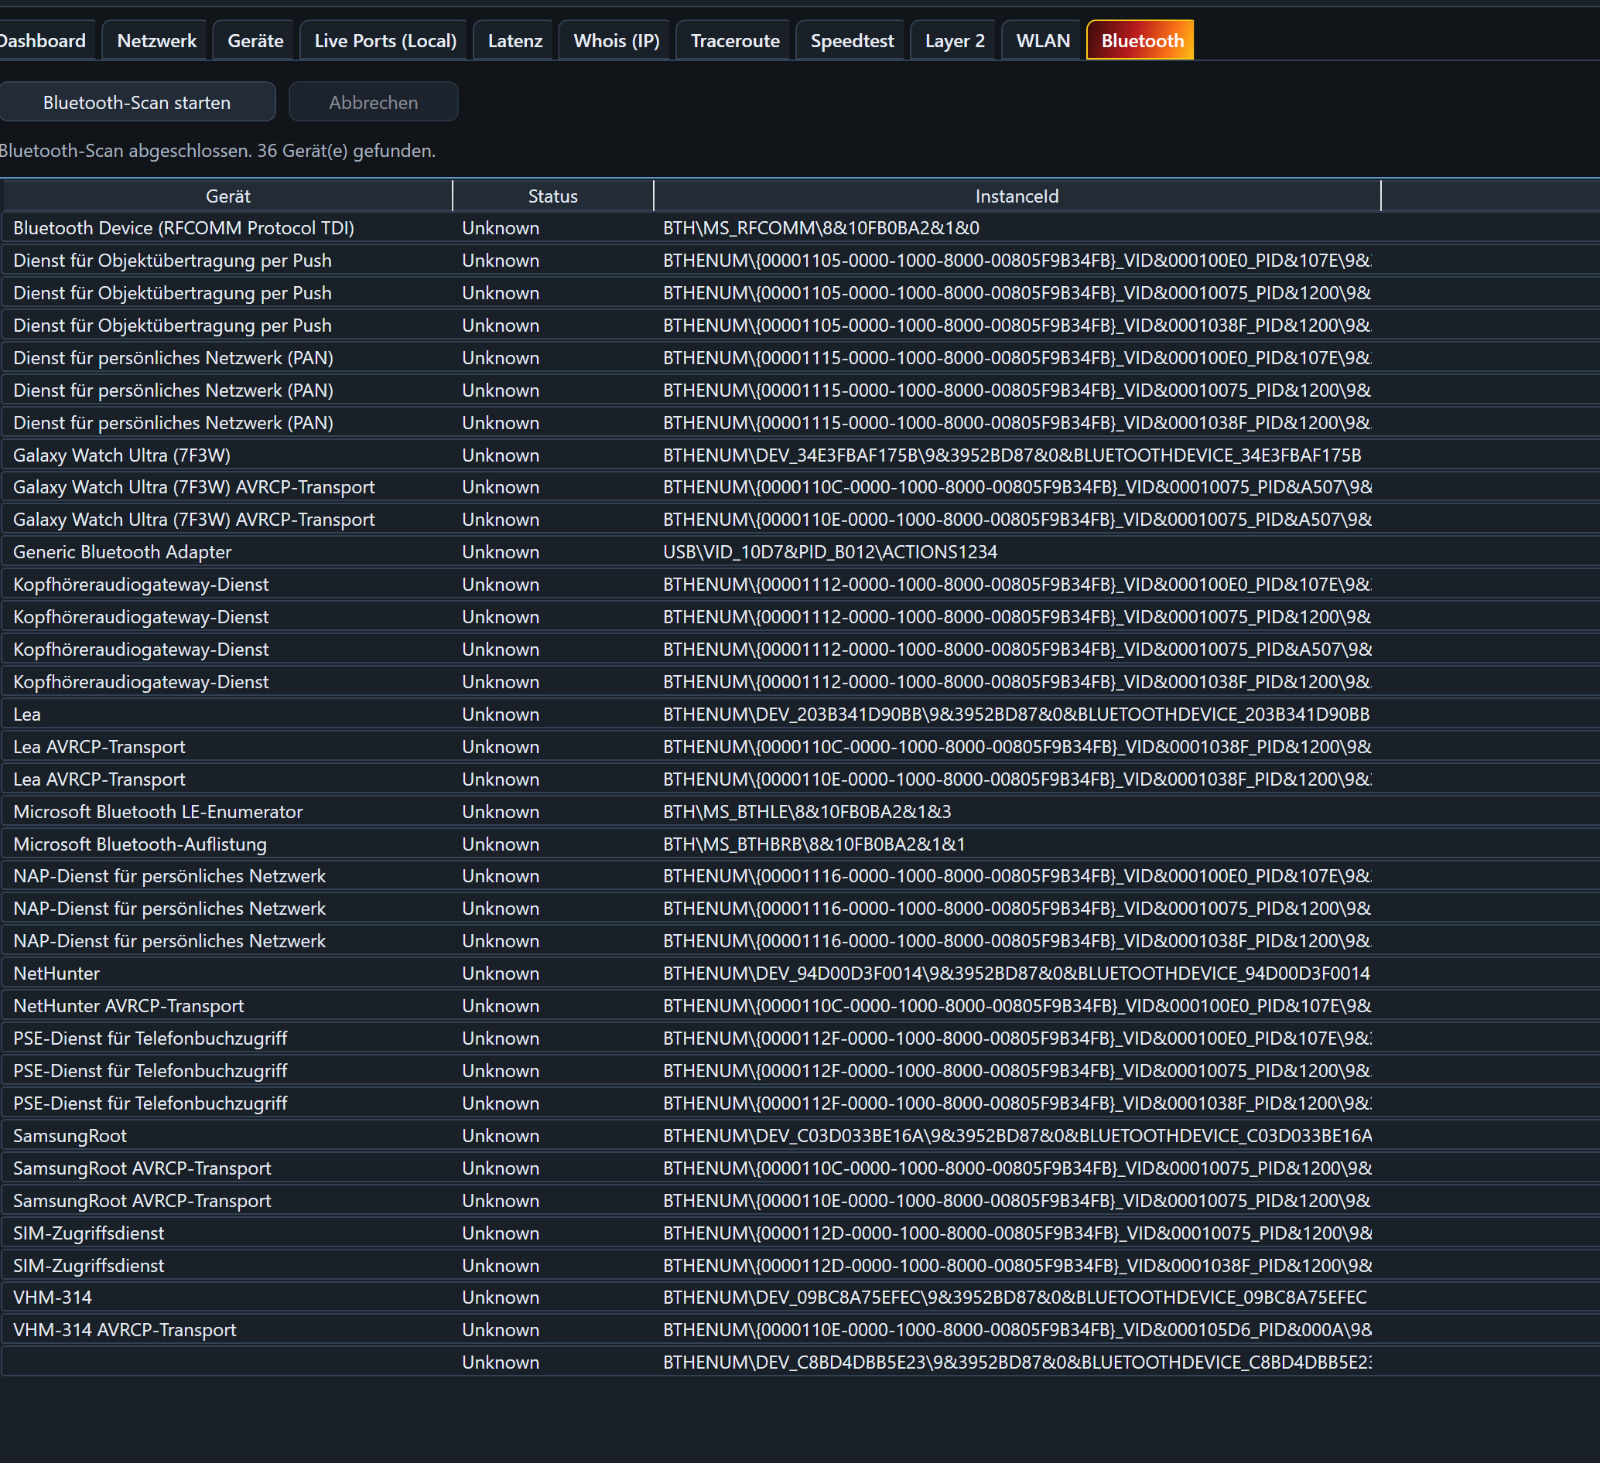Click the USB\VID_10D7&PID_B012\ACTIONS1234 instance ID
1600x1463 pixels.
(830, 552)
